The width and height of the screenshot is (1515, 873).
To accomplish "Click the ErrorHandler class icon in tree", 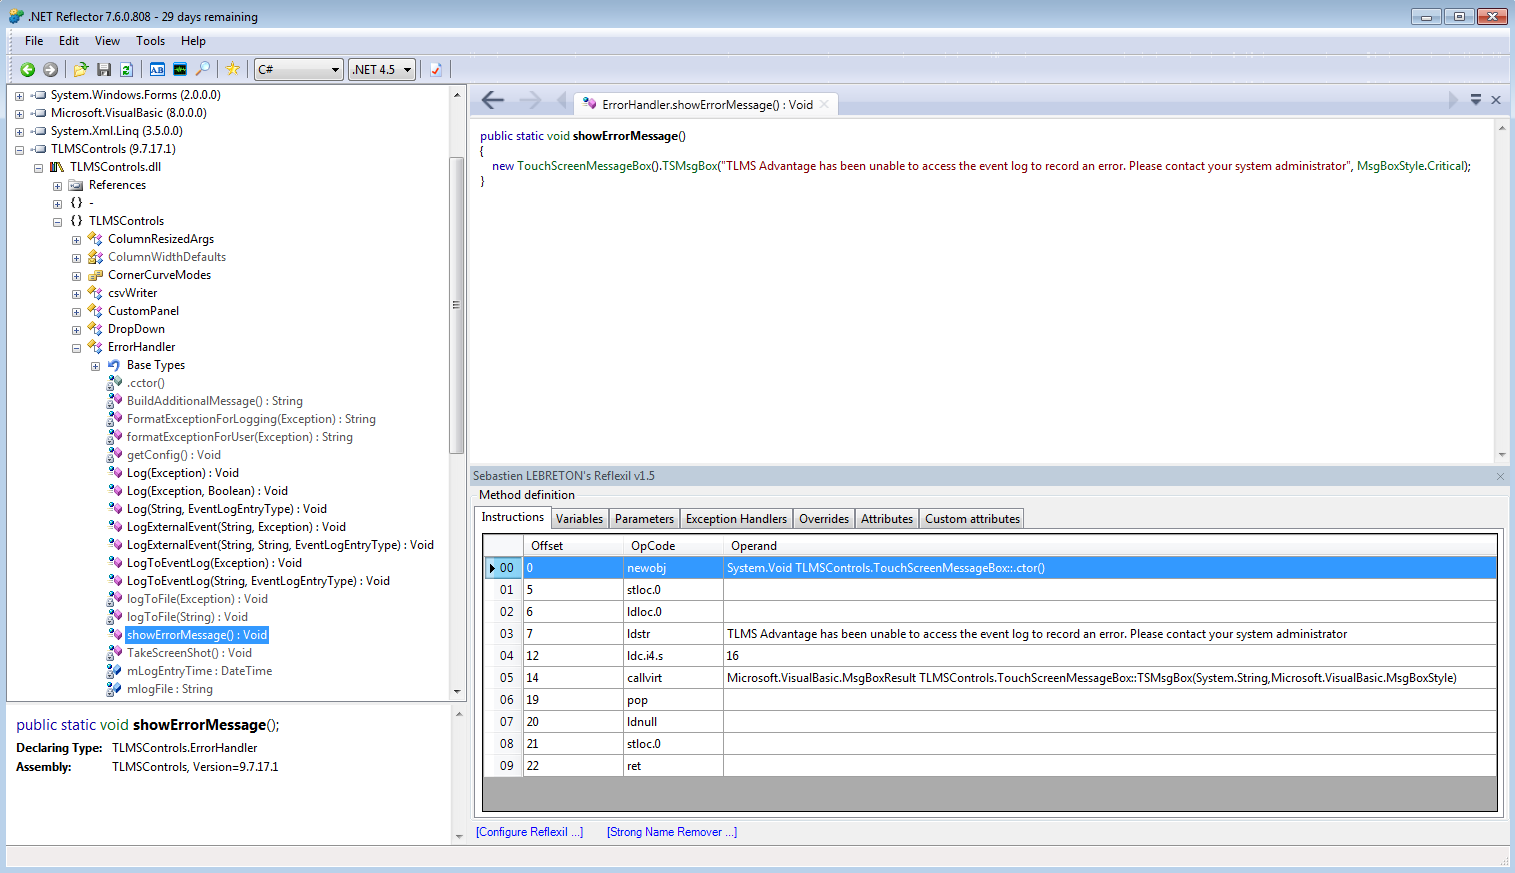I will point(95,347).
